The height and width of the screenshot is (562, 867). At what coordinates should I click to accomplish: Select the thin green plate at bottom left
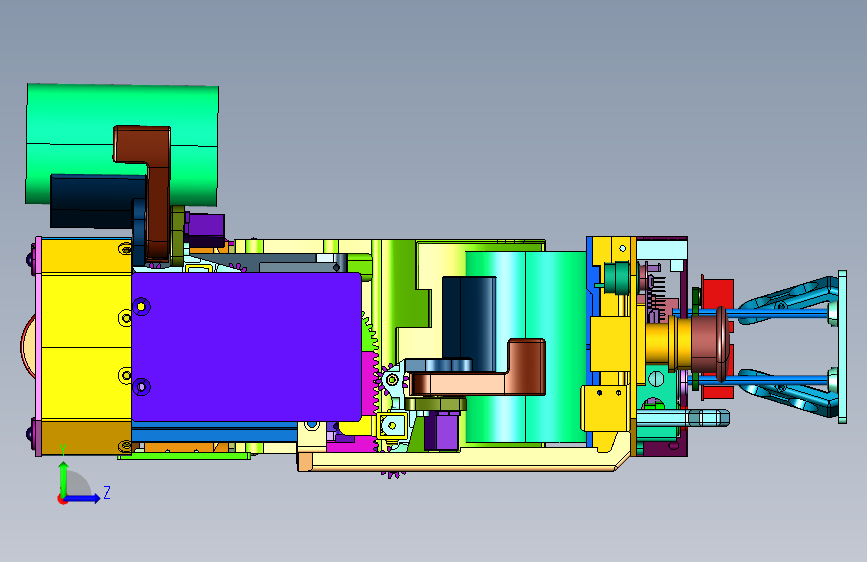184,456
